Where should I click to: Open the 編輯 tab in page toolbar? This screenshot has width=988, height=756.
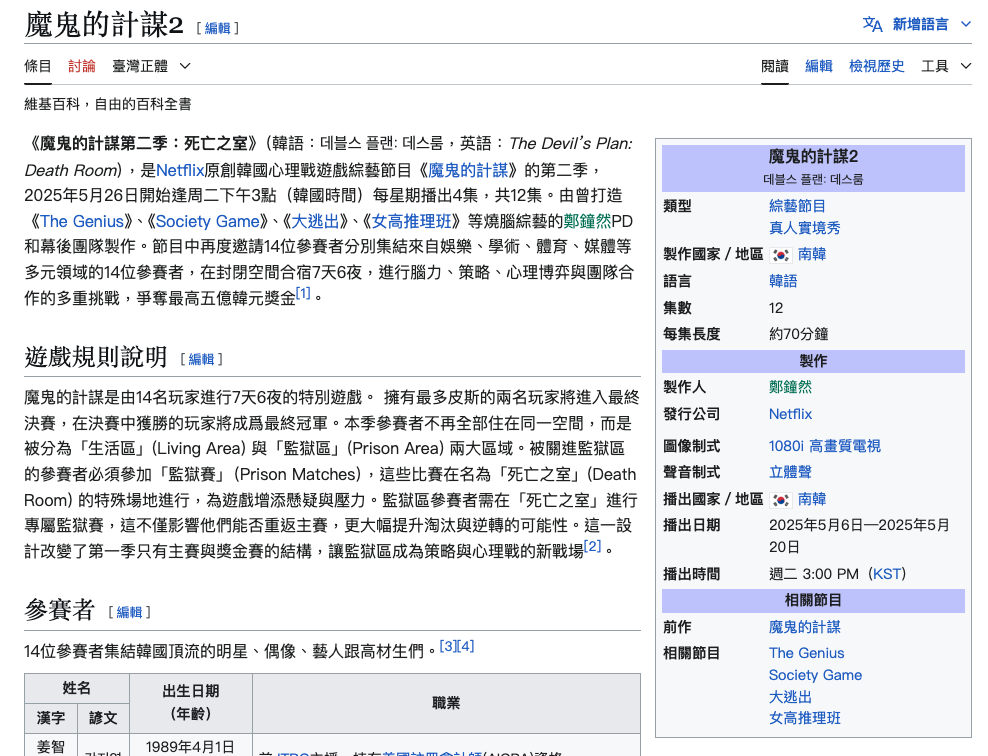(x=819, y=66)
